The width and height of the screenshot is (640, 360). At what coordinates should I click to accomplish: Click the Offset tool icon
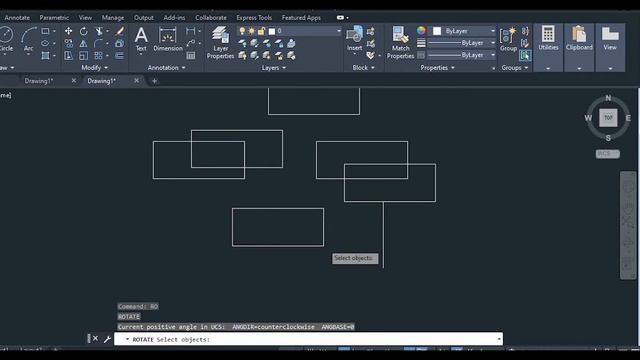(120, 56)
